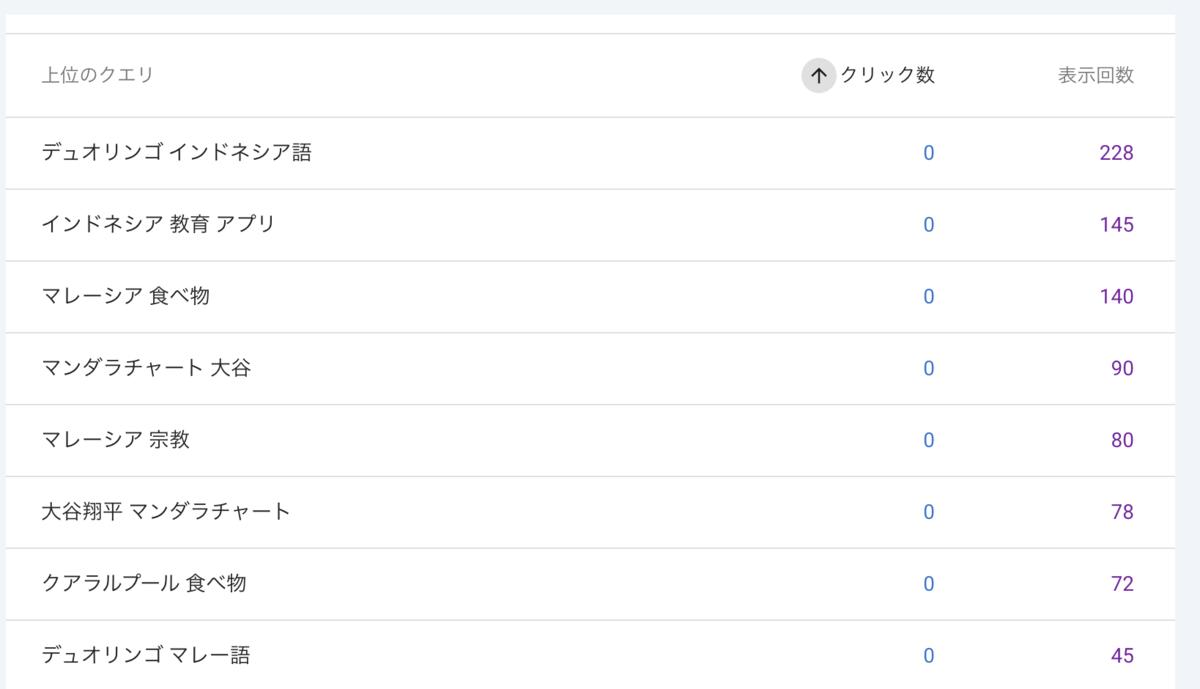This screenshot has width=1200, height=689.
Task: Click the sort arrow icon beside クリック数
Action: tap(819, 75)
